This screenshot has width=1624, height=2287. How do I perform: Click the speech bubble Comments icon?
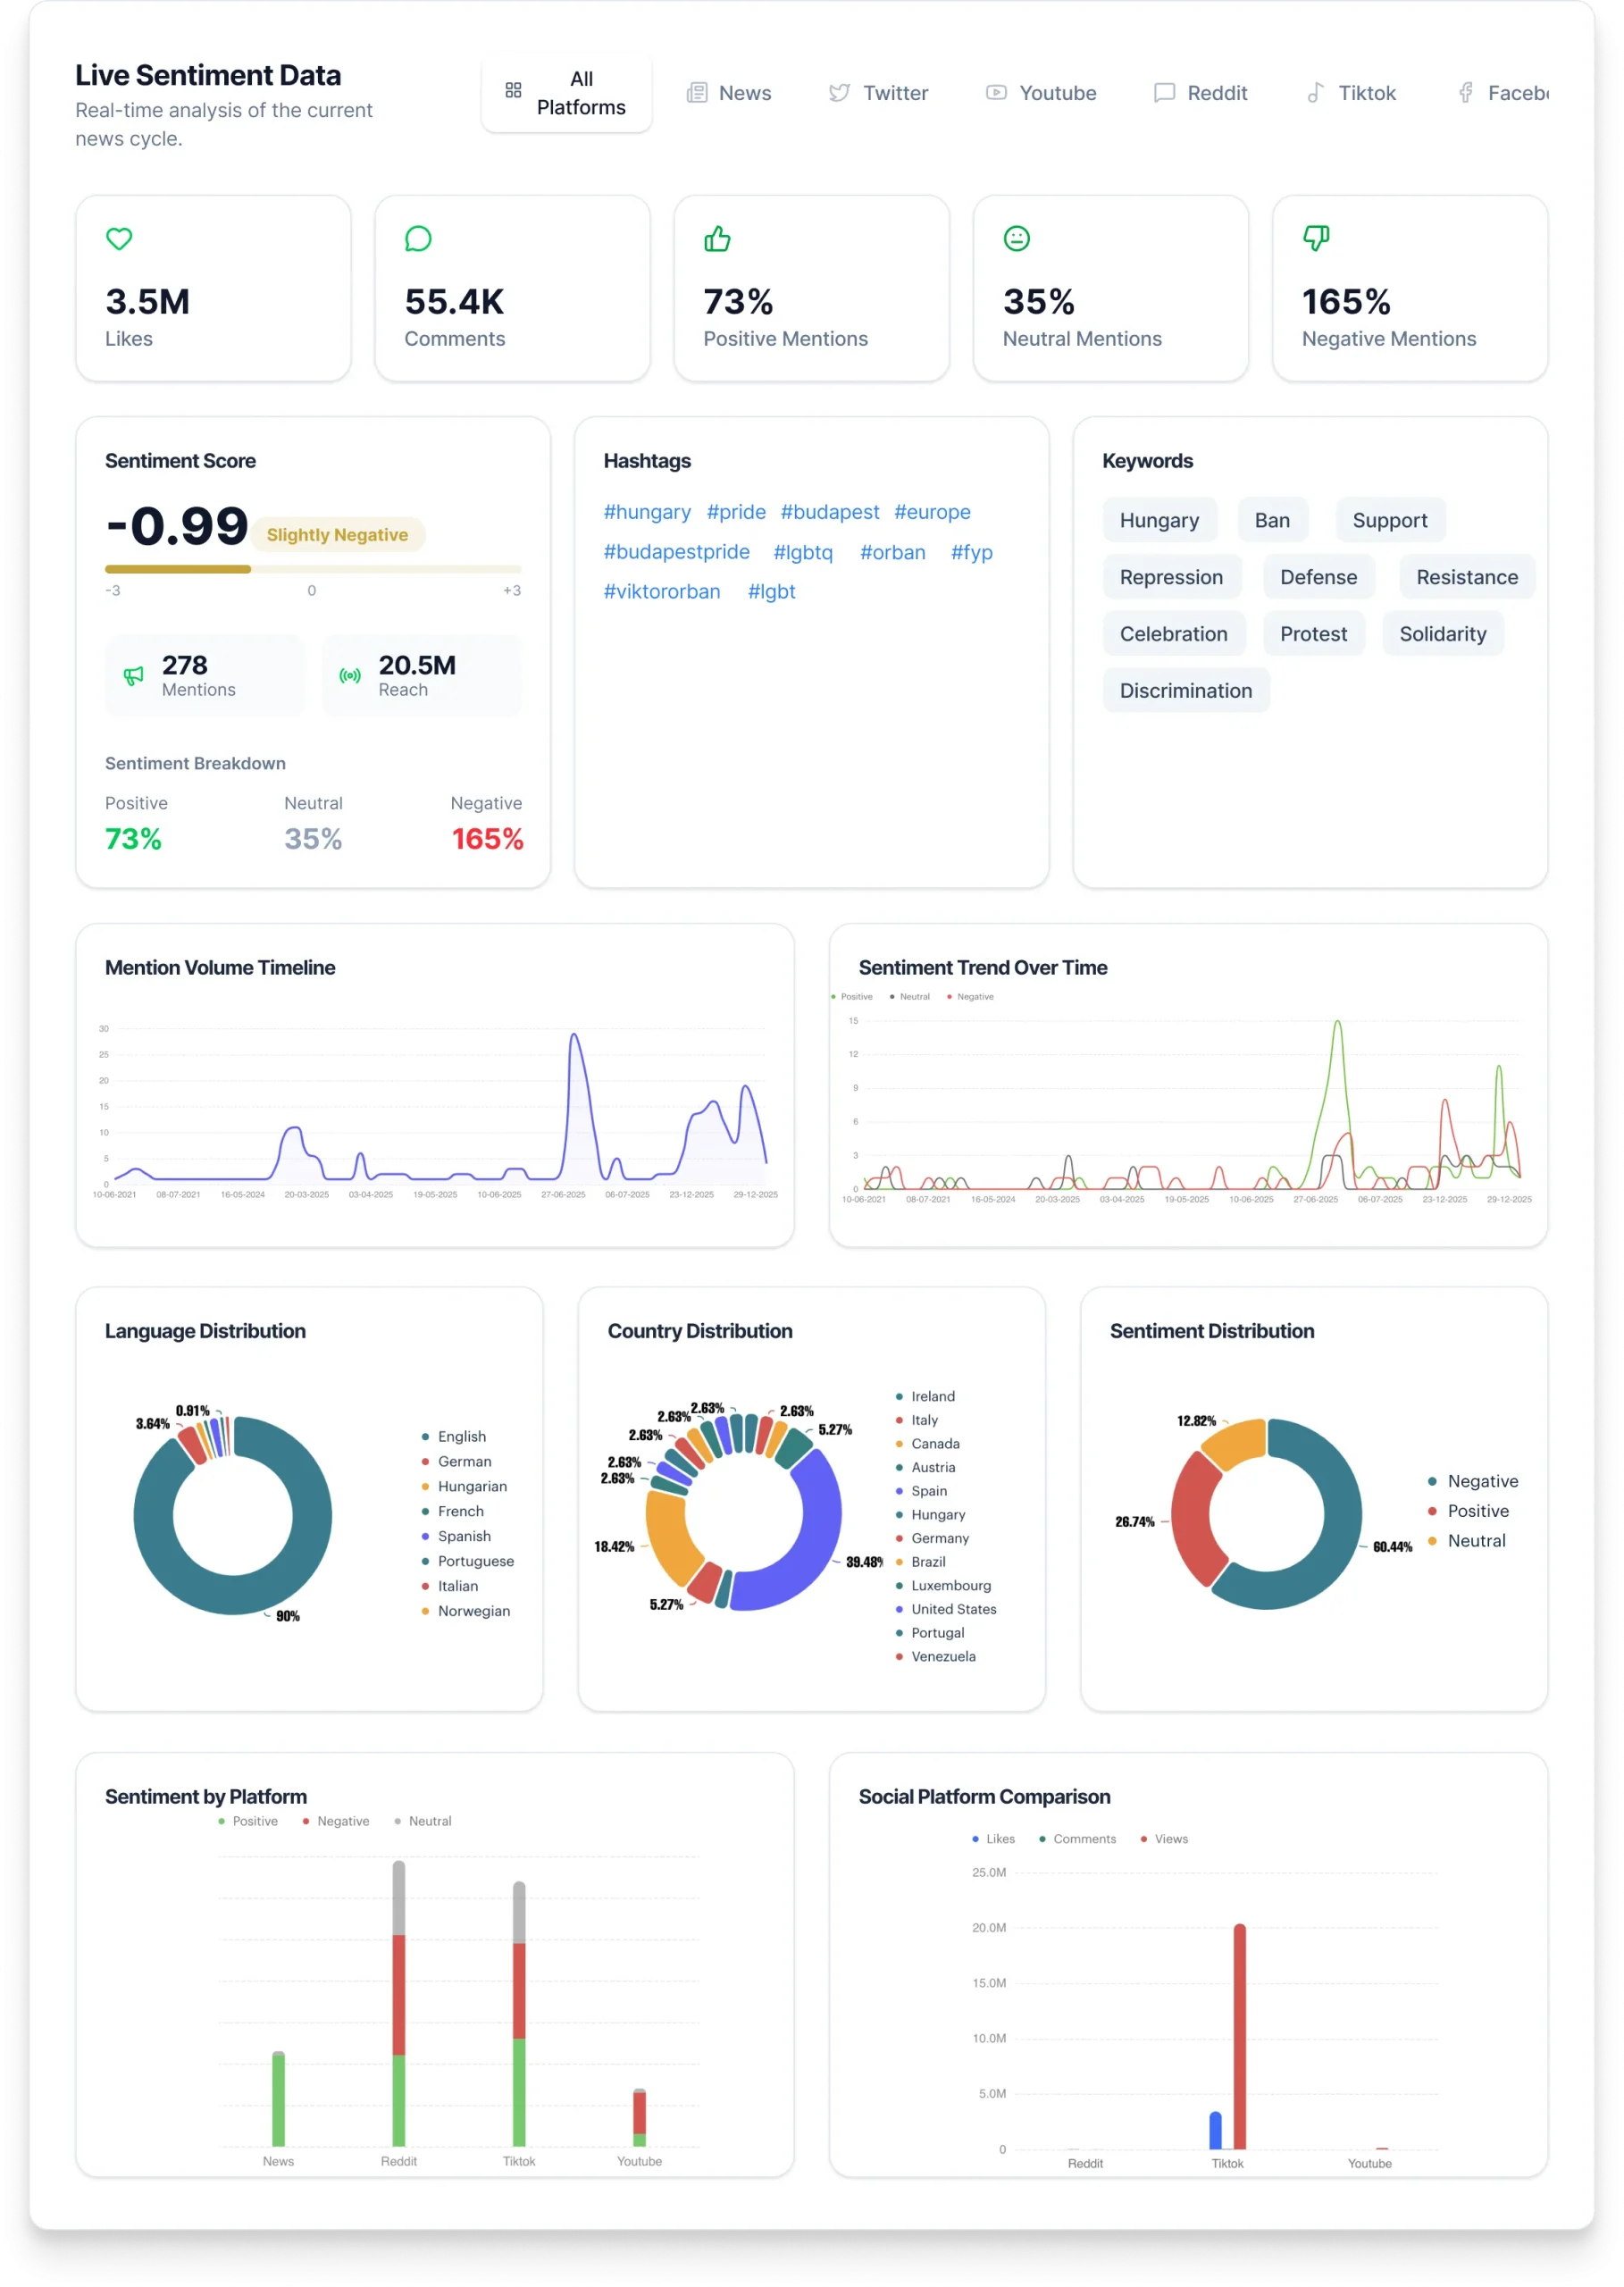pos(418,239)
